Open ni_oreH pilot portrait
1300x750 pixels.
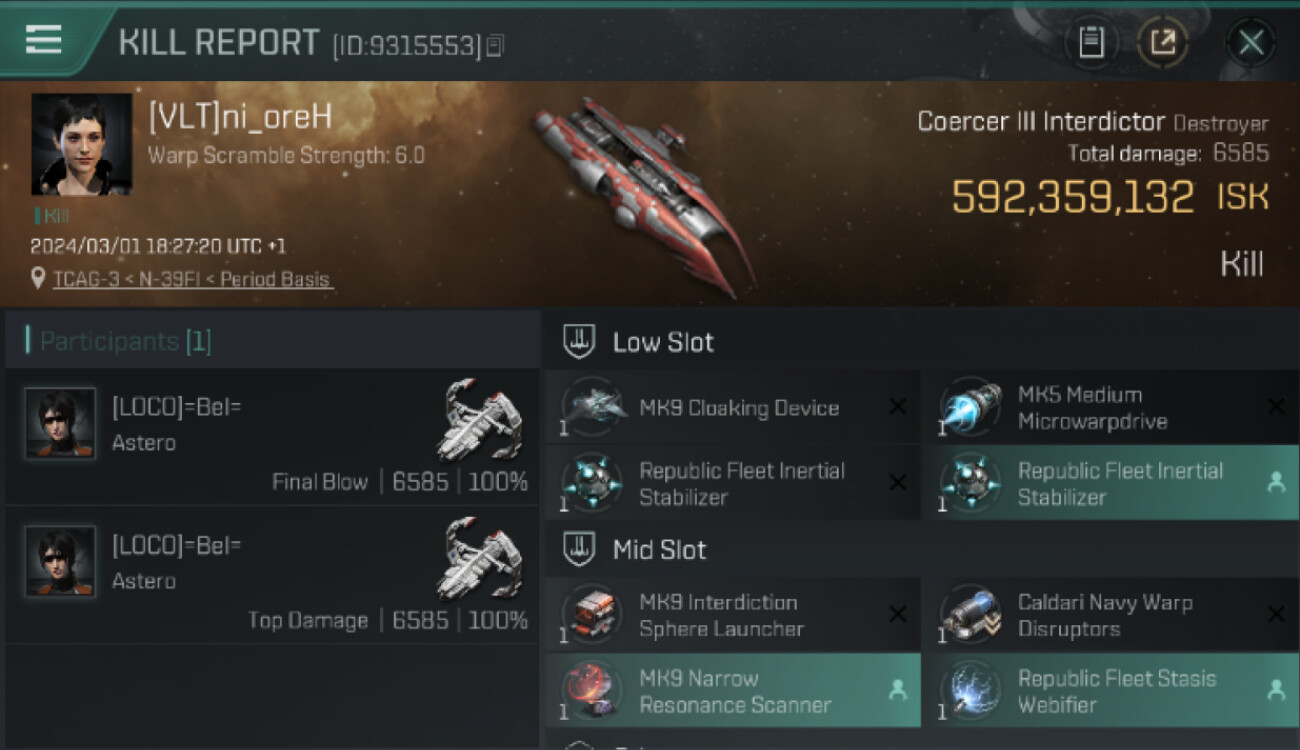(x=82, y=144)
